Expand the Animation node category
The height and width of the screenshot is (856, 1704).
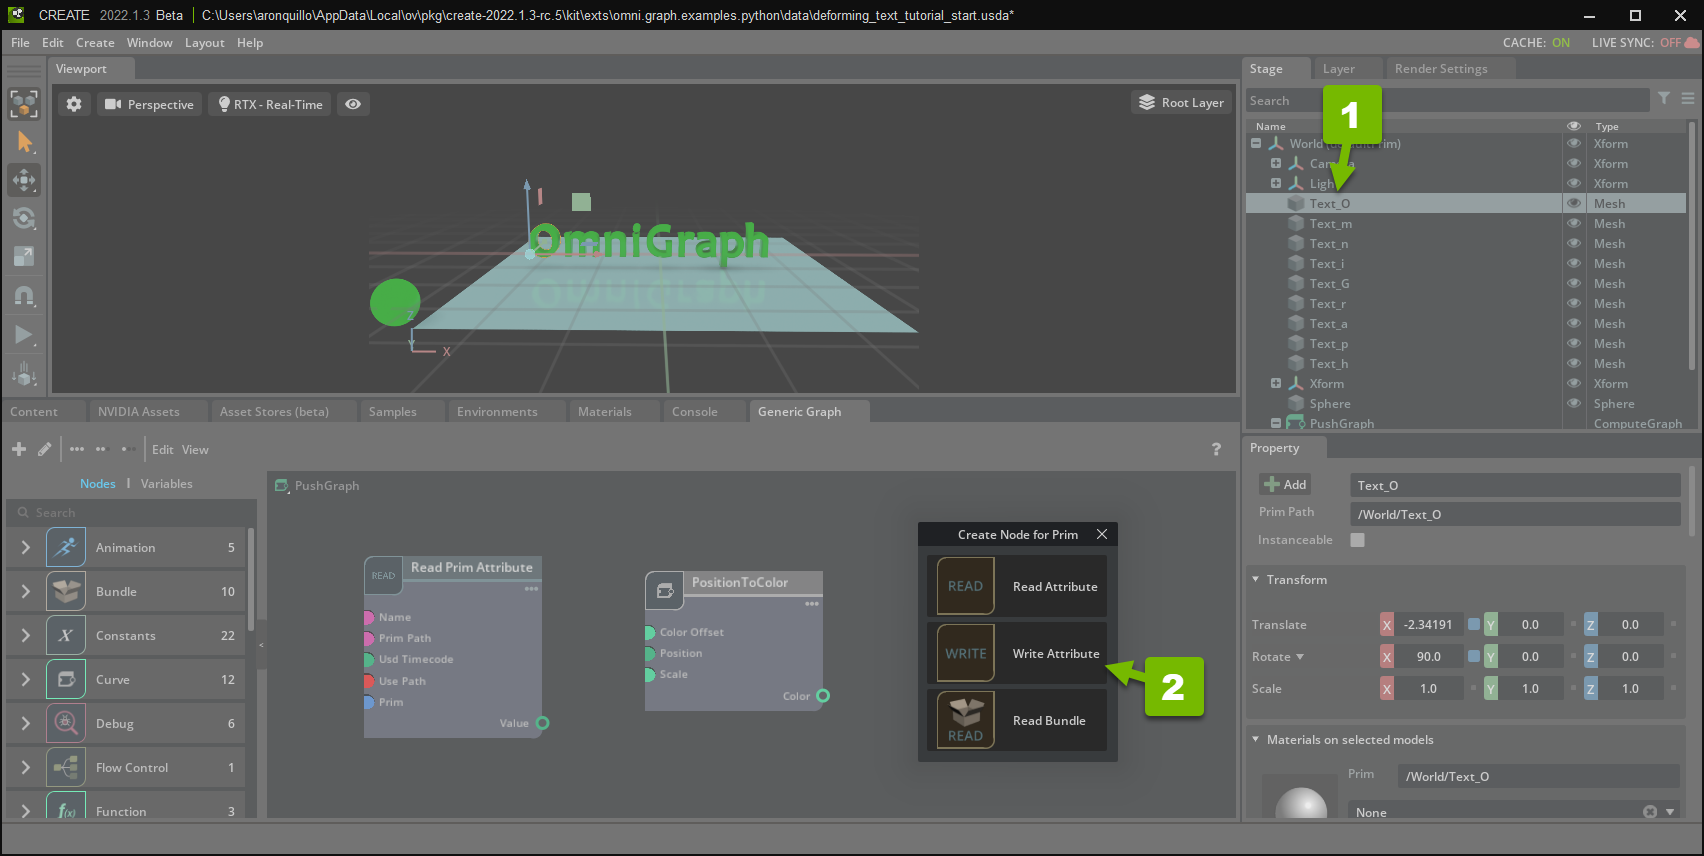(x=26, y=548)
